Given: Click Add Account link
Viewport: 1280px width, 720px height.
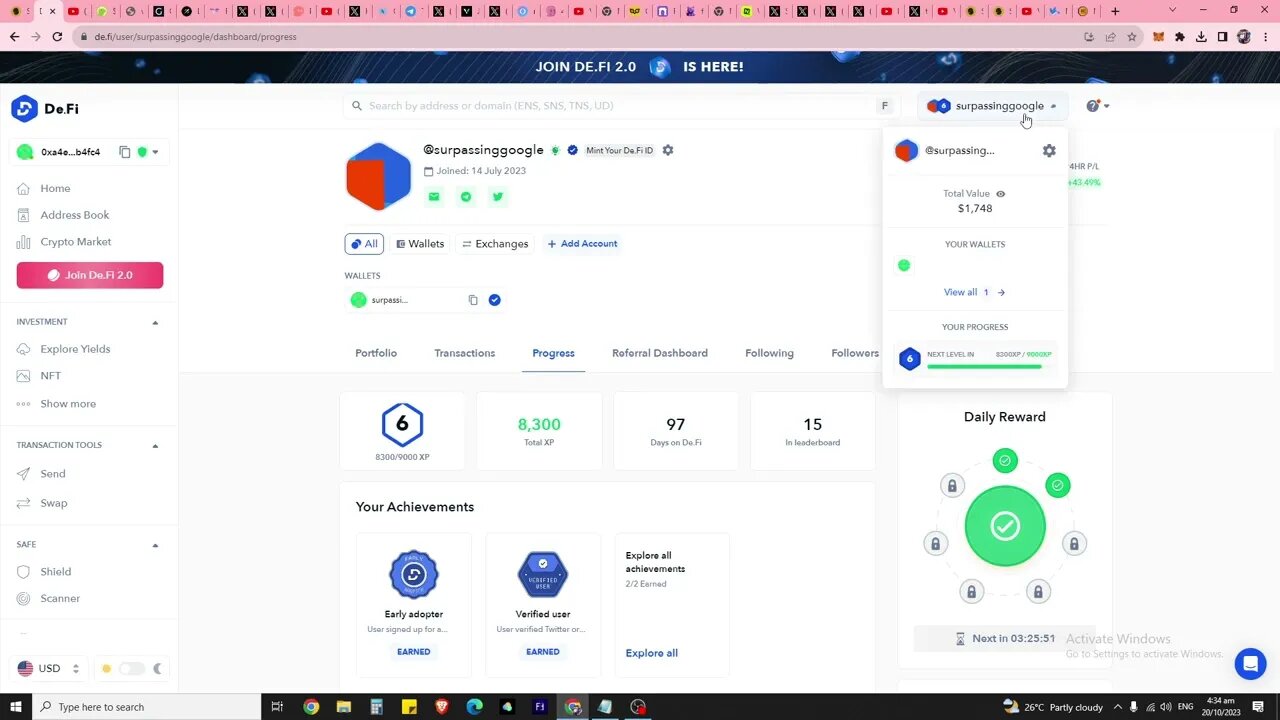Looking at the screenshot, I should point(582,244).
